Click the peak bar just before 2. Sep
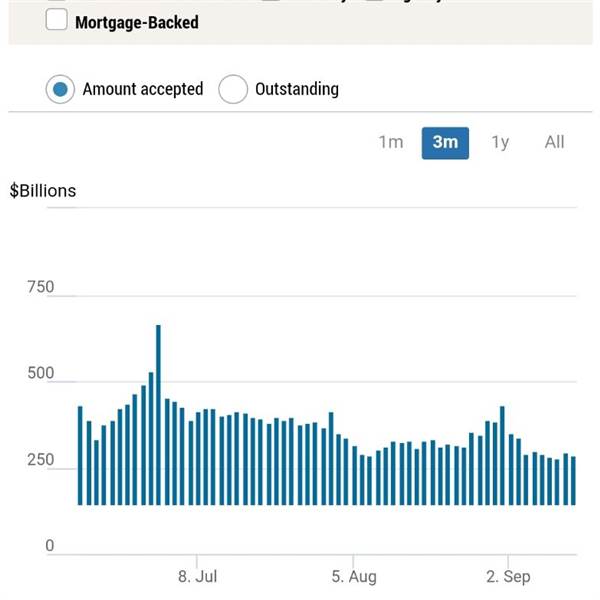Screen dimensions: 600x600 502,455
